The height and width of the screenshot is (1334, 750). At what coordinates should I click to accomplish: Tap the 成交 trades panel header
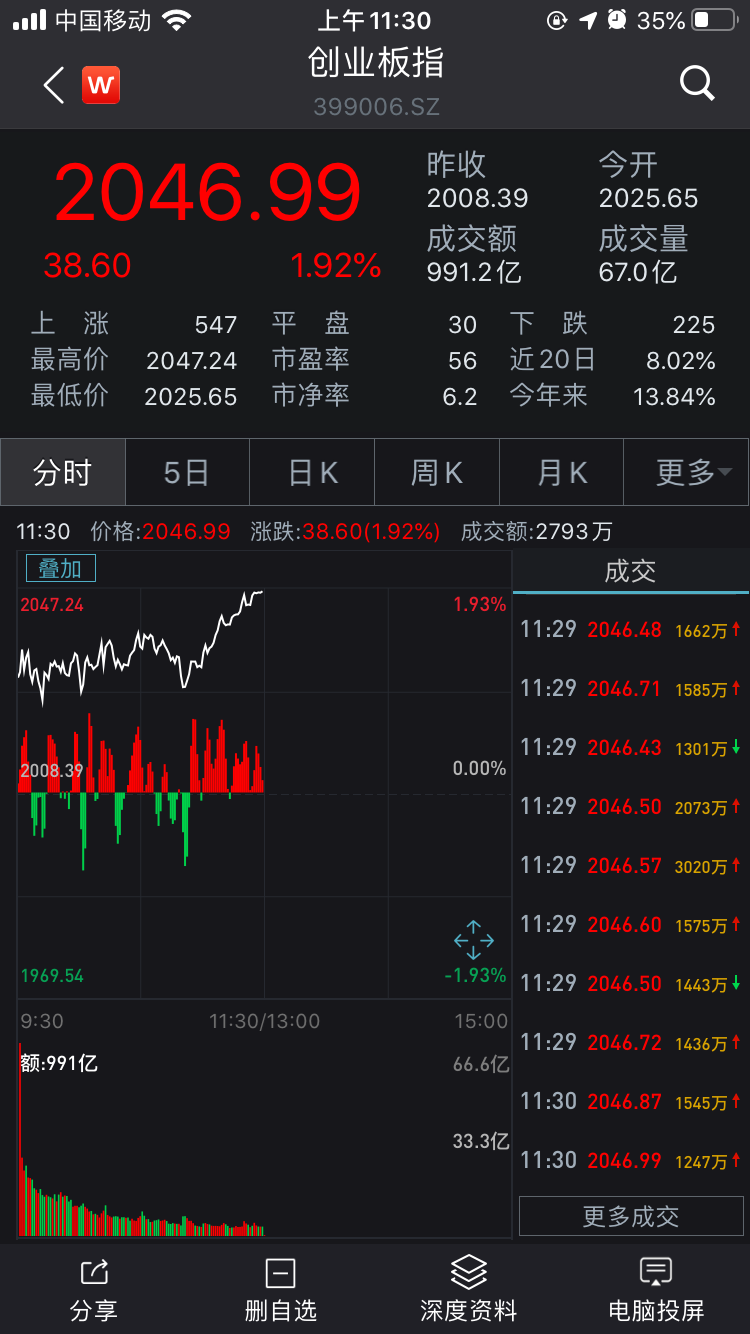(631, 571)
